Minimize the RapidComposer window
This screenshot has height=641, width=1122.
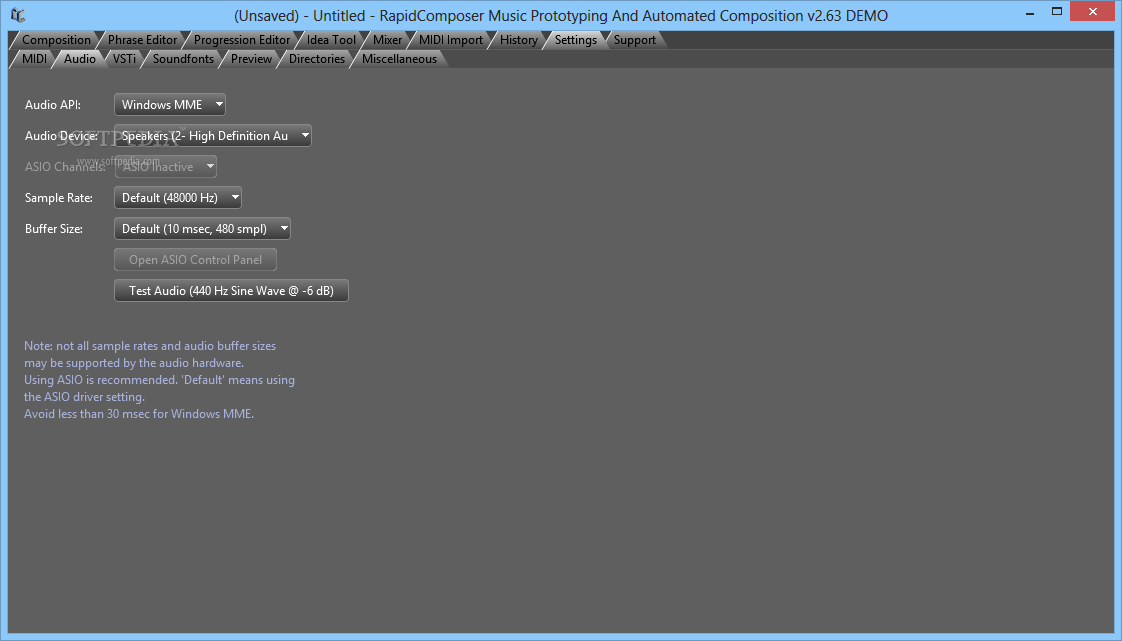(1030, 13)
